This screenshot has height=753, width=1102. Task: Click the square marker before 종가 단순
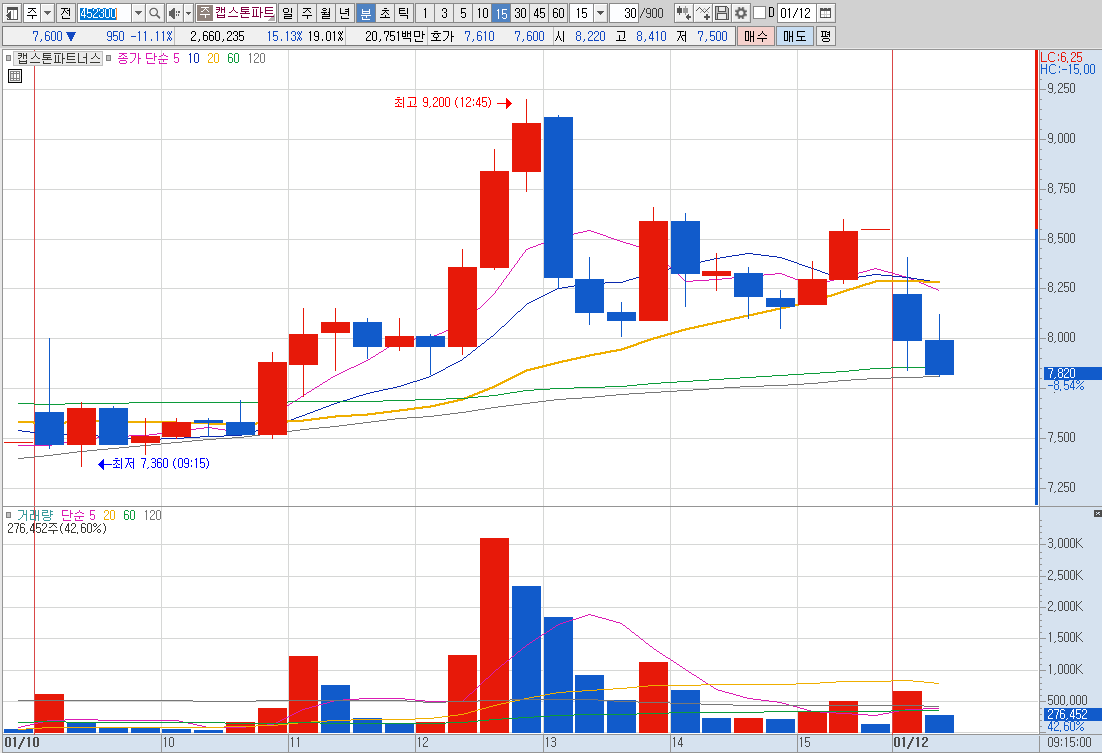coord(109,58)
